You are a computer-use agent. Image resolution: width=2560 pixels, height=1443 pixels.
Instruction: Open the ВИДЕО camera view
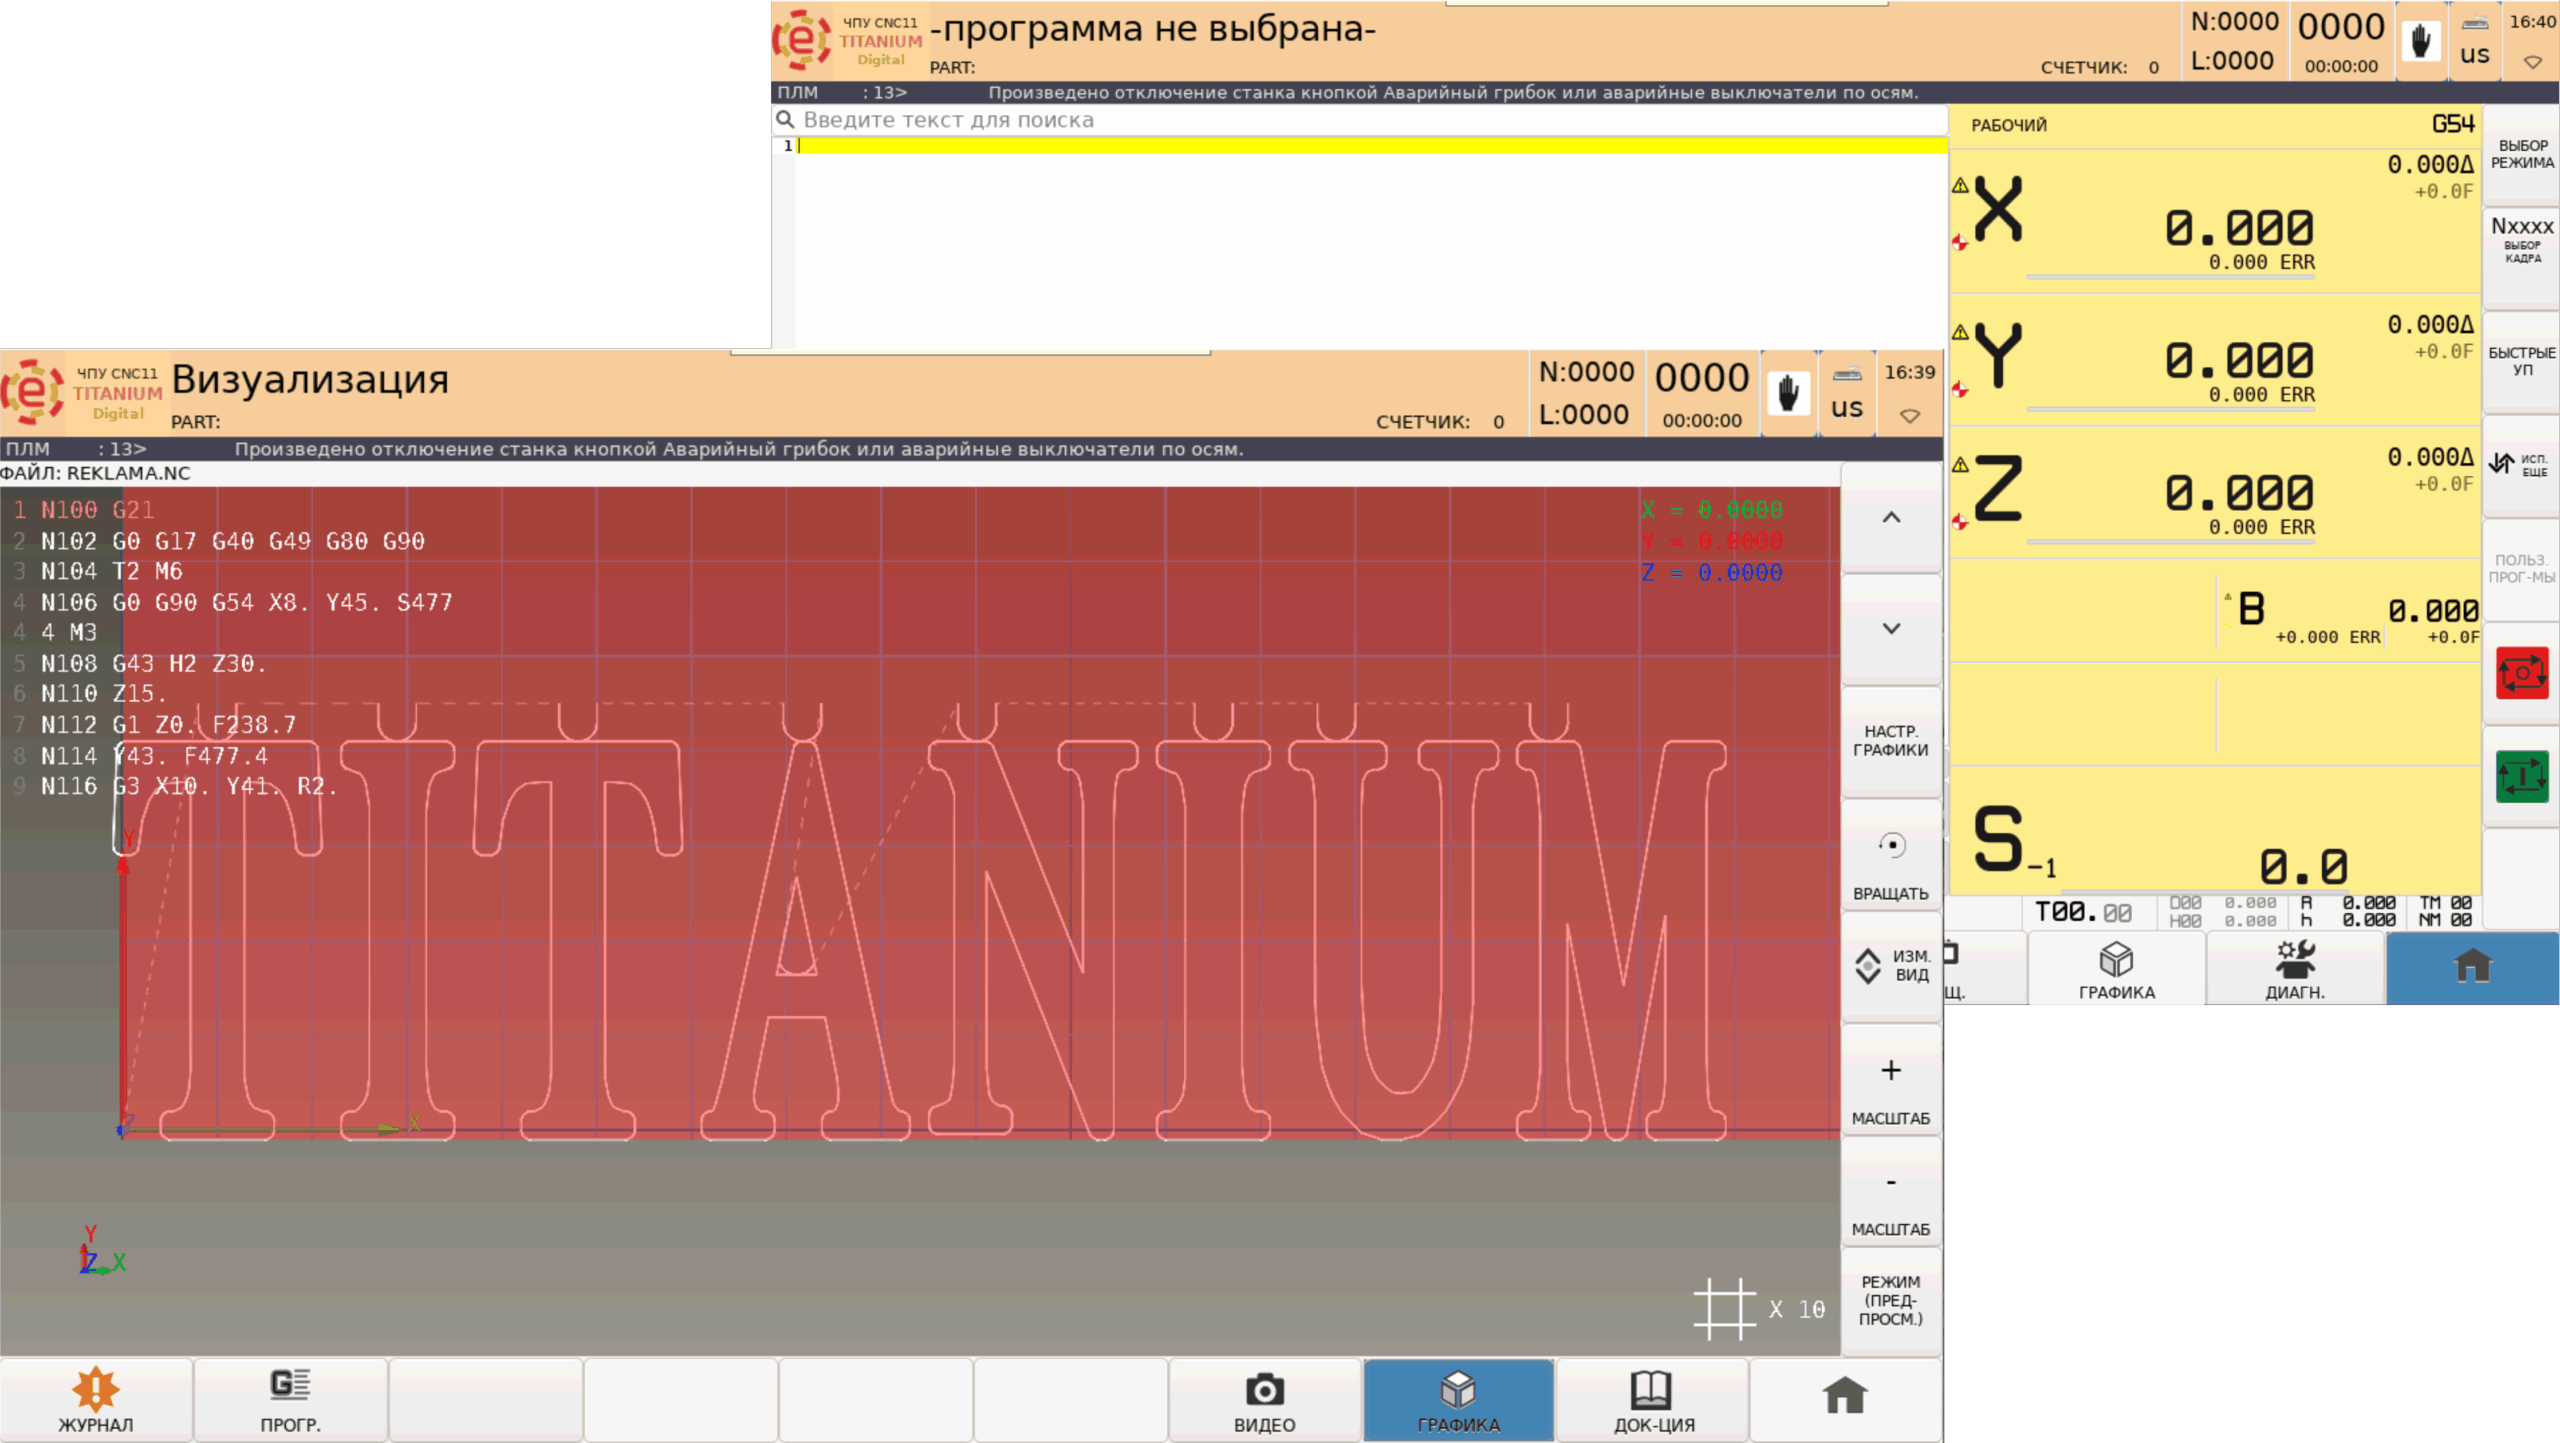pyautogui.click(x=1264, y=1400)
